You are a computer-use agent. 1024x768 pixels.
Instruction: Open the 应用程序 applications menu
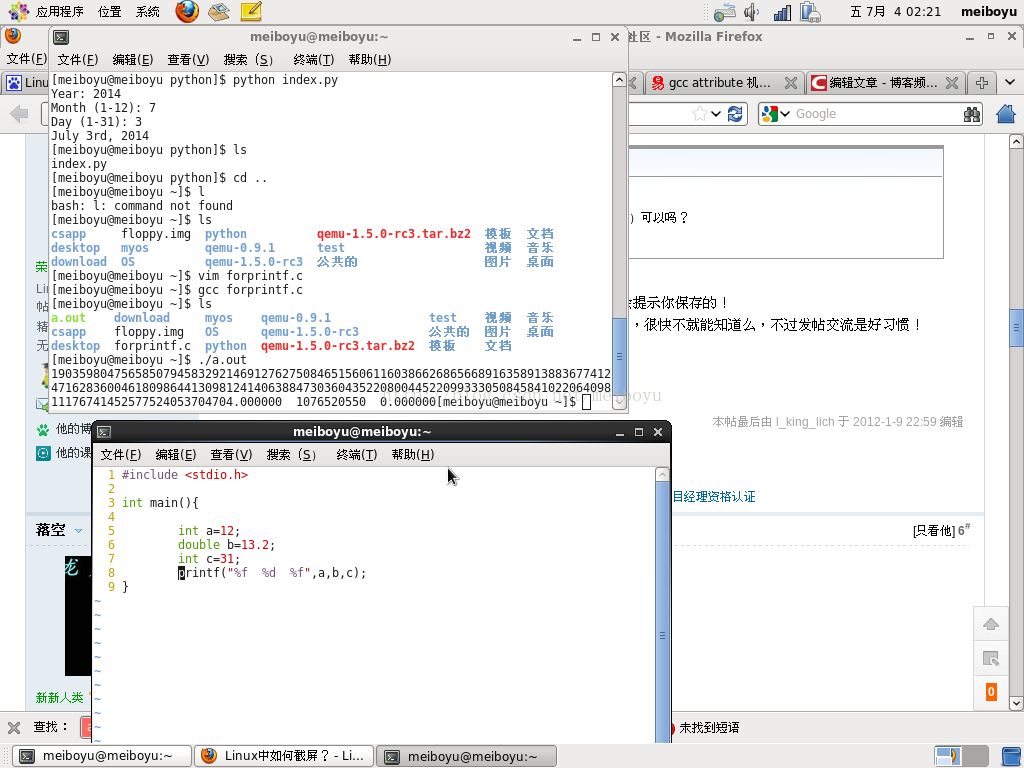[59, 11]
